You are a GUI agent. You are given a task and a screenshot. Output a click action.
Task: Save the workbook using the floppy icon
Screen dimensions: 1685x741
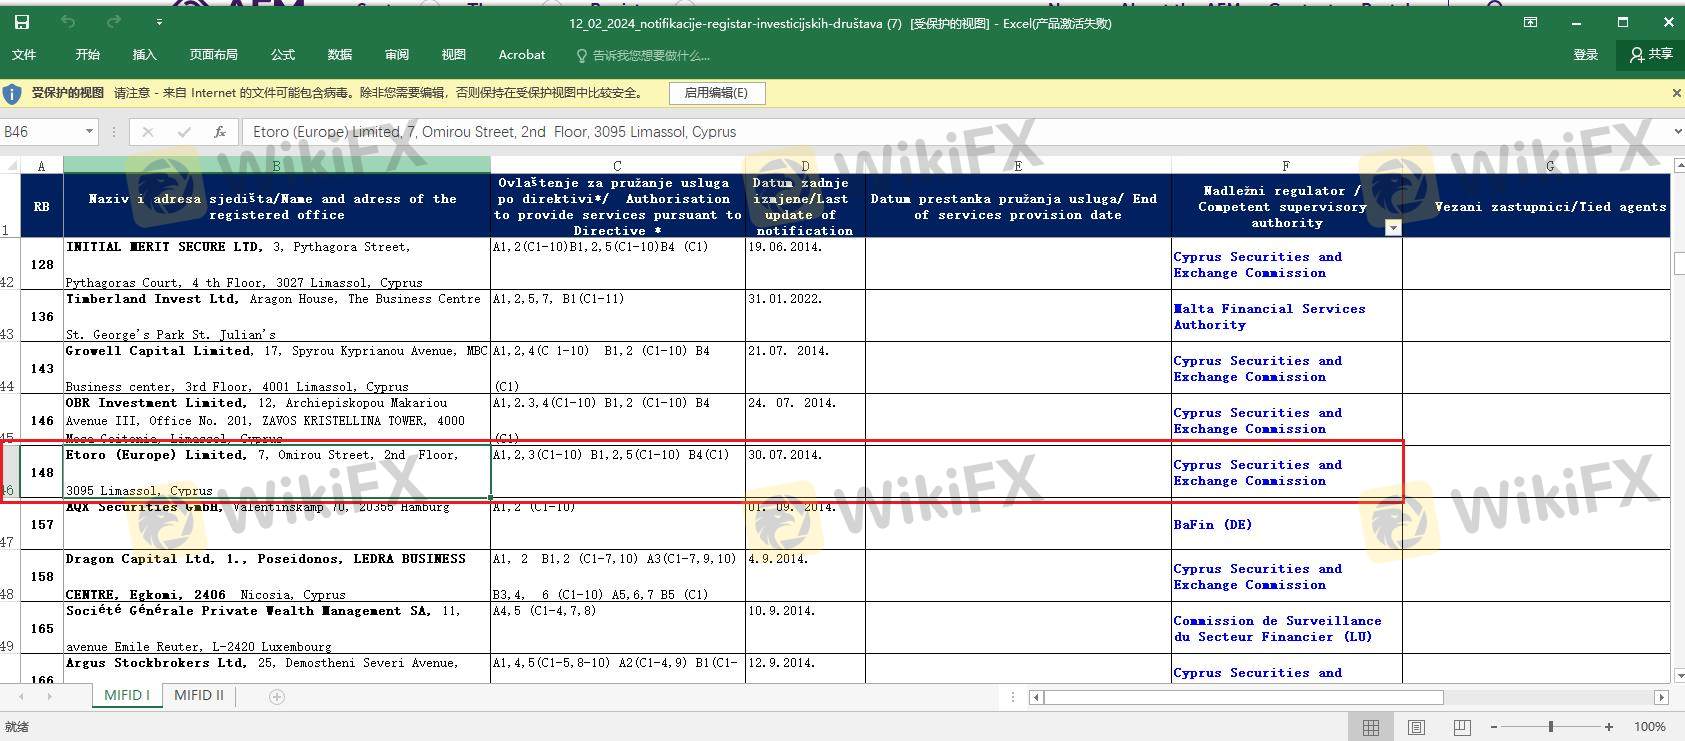click(x=21, y=22)
